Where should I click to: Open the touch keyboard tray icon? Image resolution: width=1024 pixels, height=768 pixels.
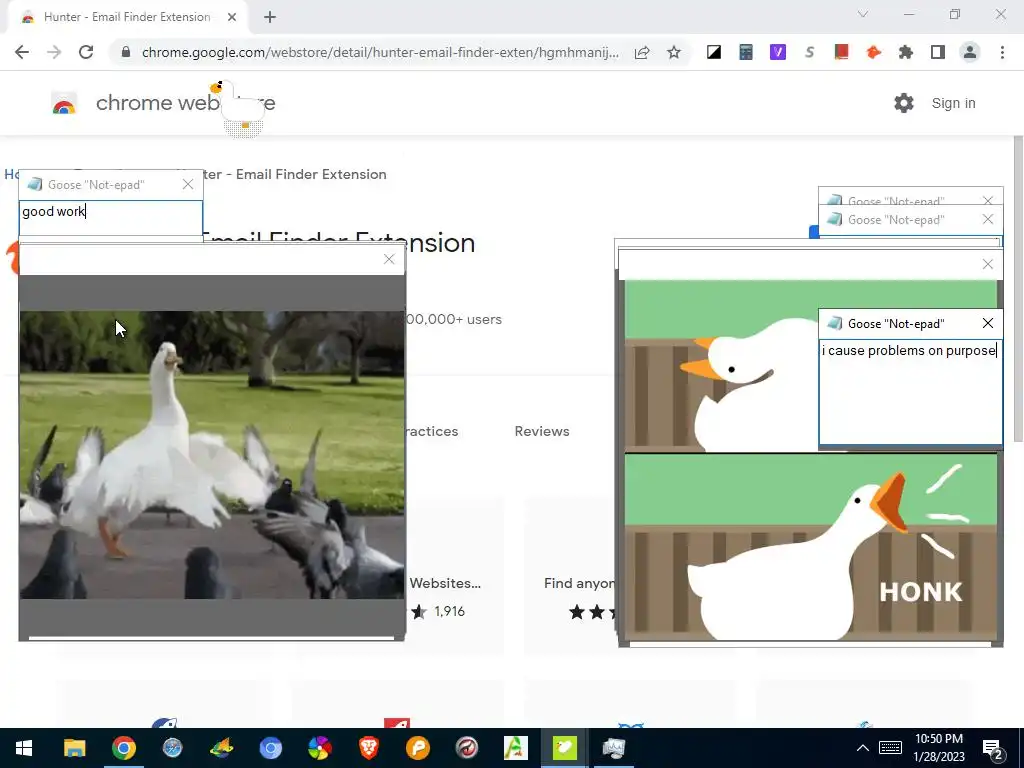click(x=890, y=748)
